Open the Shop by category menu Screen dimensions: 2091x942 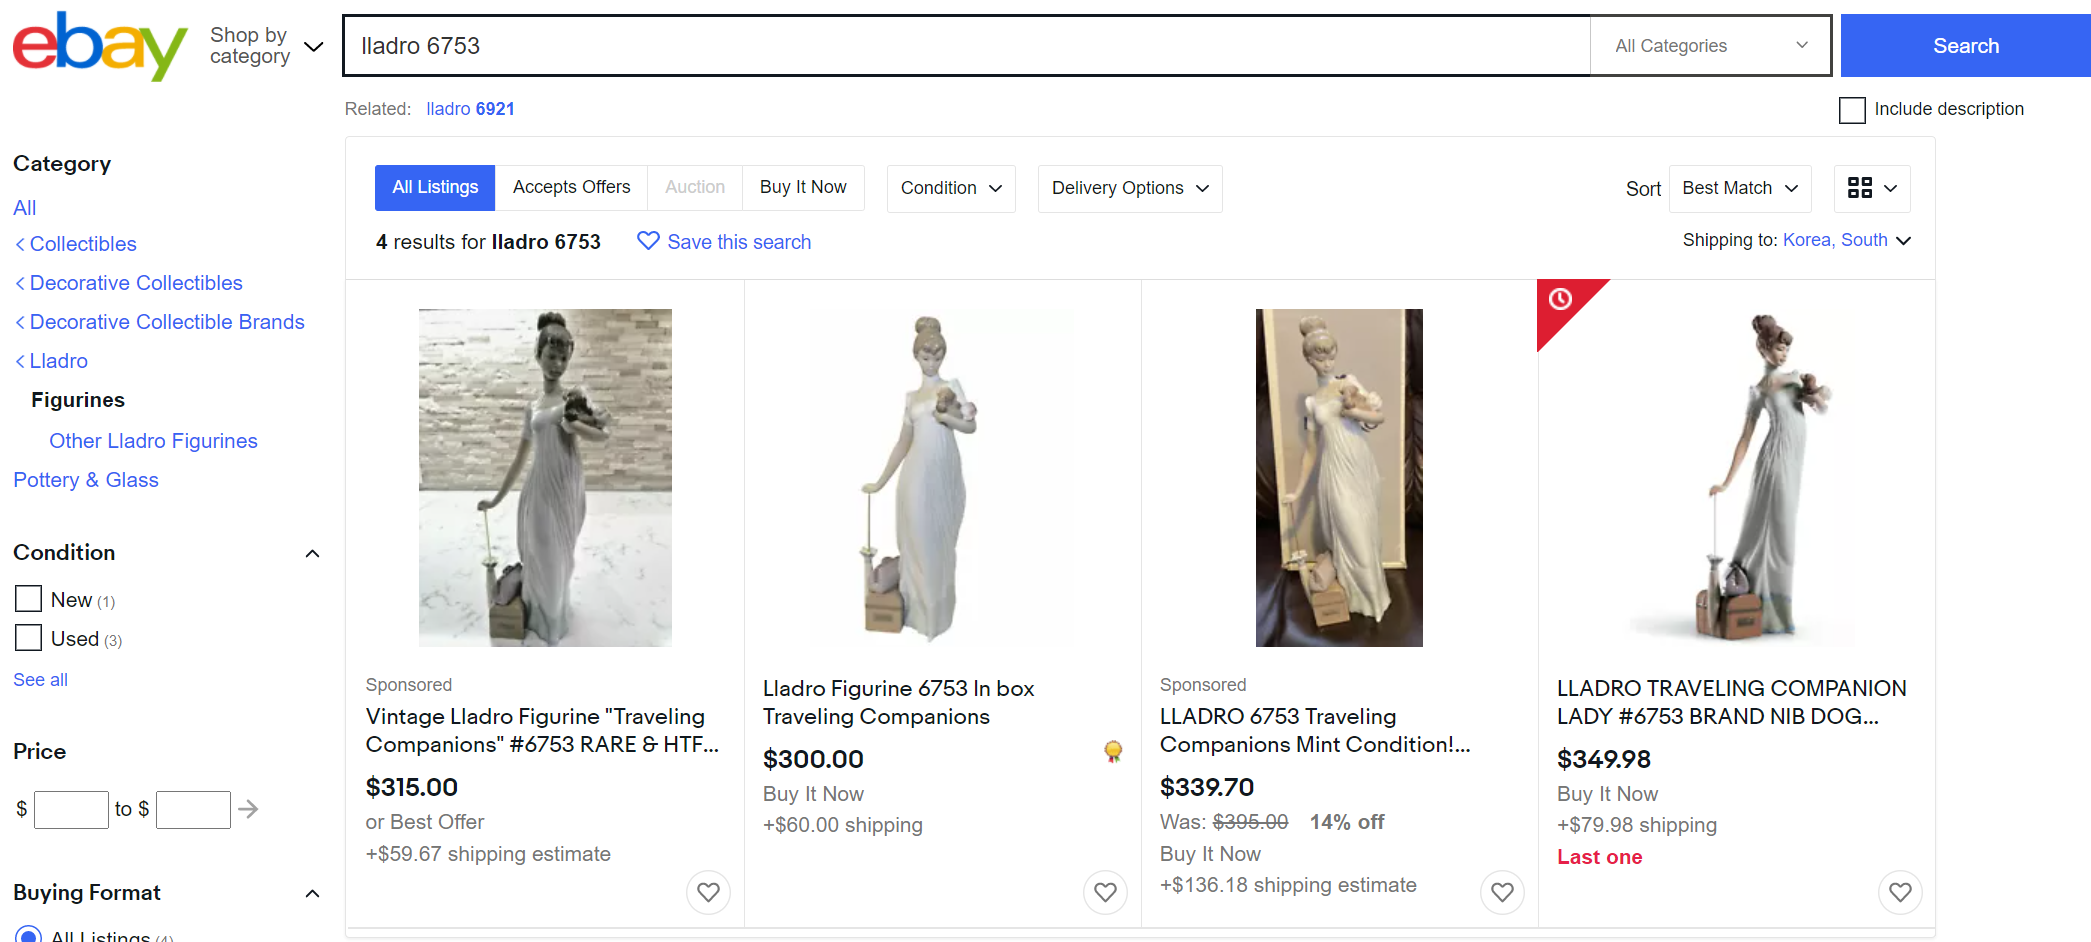click(267, 46)
